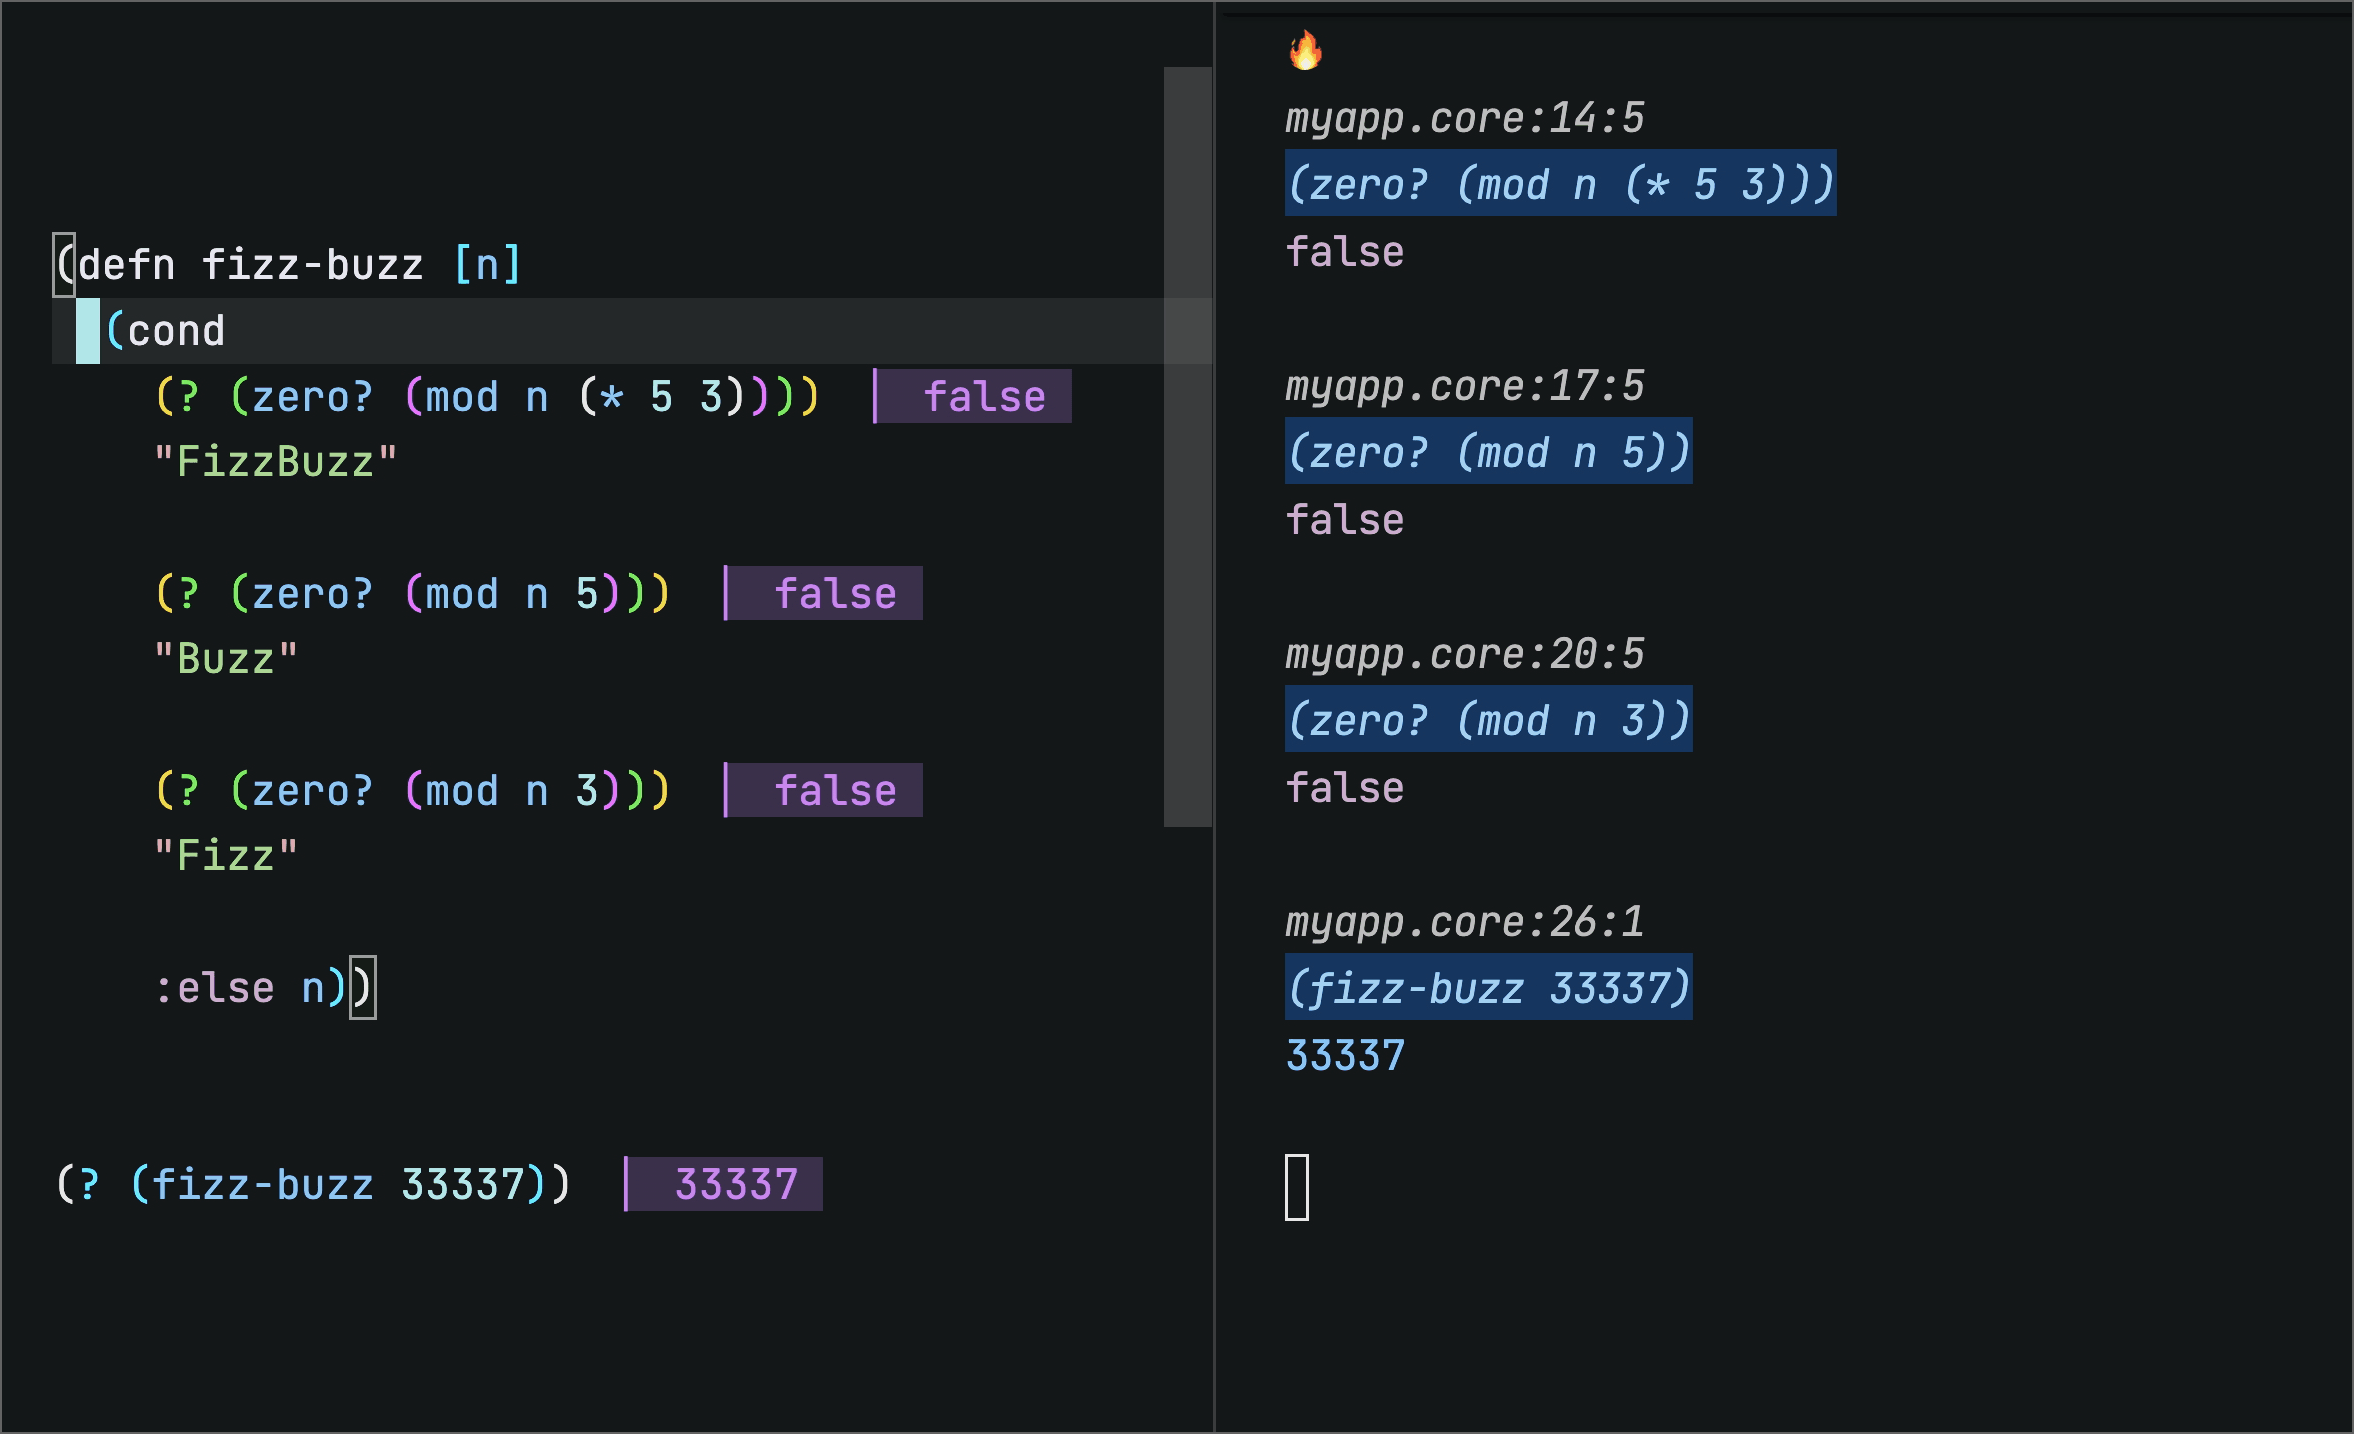Click the 'defn fizz-buzz' function name
2354x1434 pixels.
pyautogui.click(x=252, y=265)
